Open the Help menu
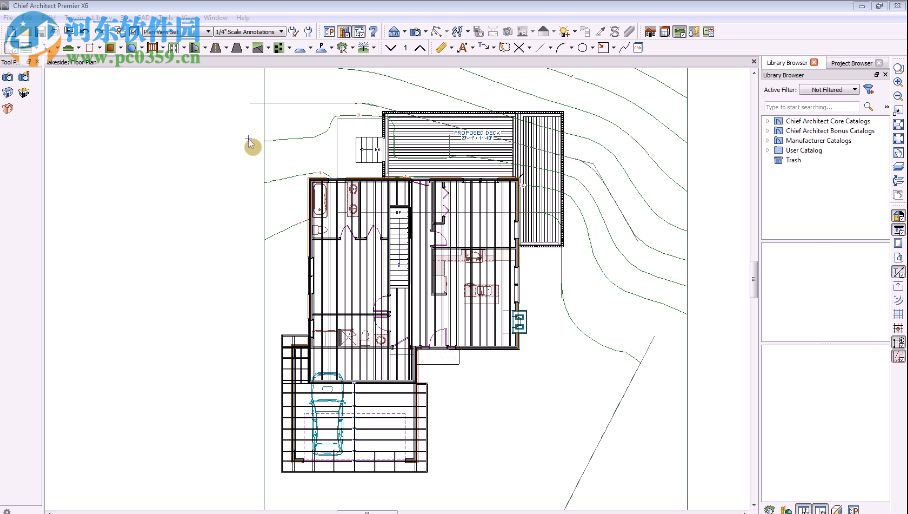 [243, 18]
